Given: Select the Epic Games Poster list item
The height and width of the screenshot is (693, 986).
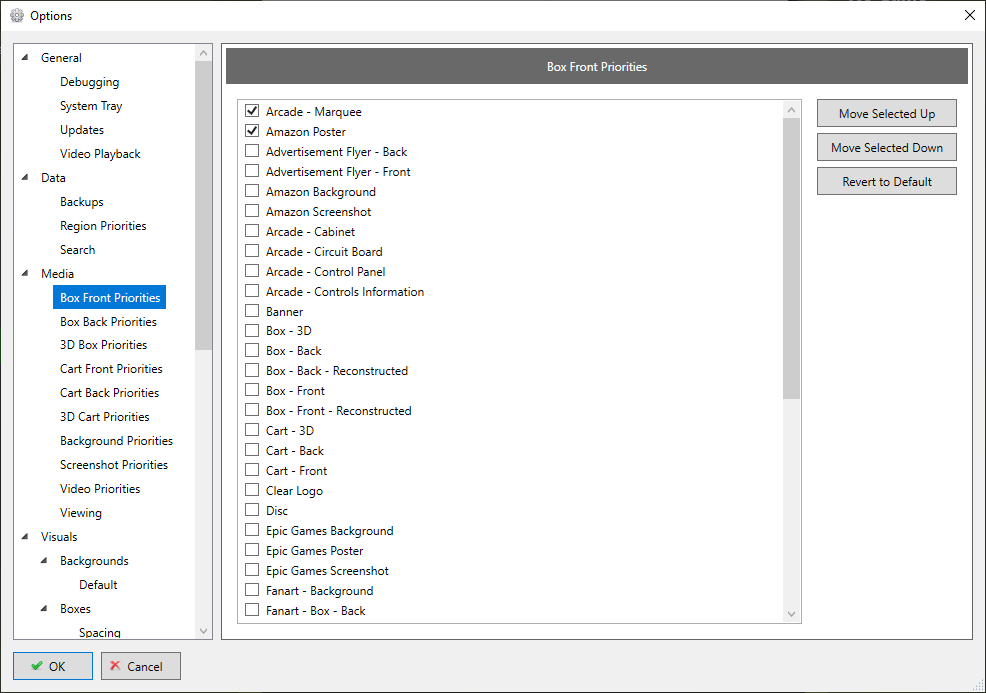Looking at the screenshot, I should tap(314, 551).
